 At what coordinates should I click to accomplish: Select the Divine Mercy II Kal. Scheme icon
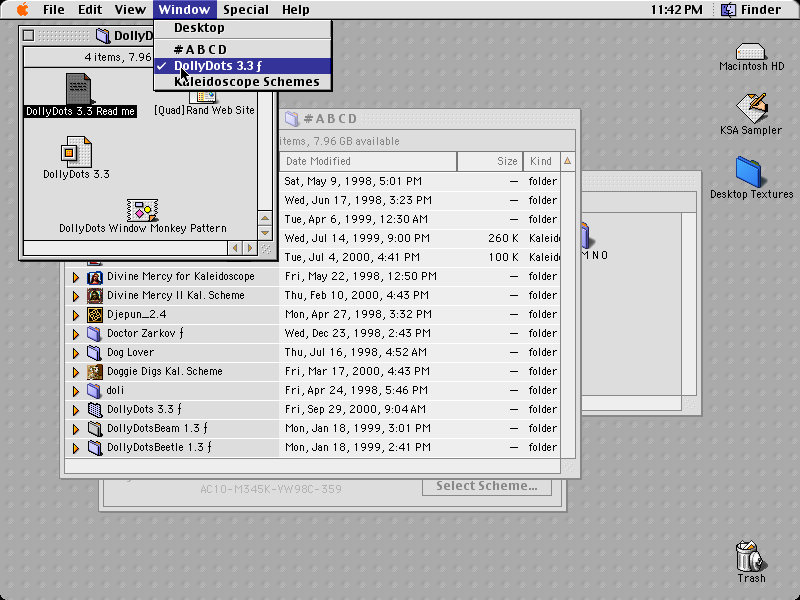(94, 296)
